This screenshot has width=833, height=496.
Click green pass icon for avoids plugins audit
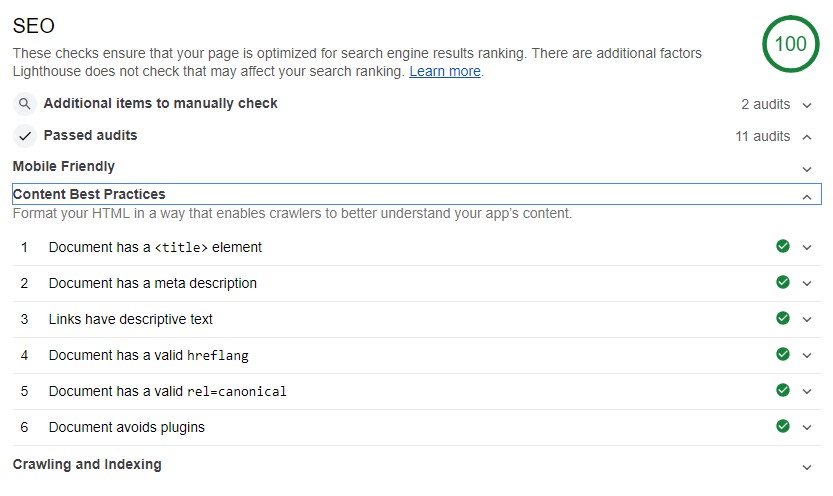[783, 426]
